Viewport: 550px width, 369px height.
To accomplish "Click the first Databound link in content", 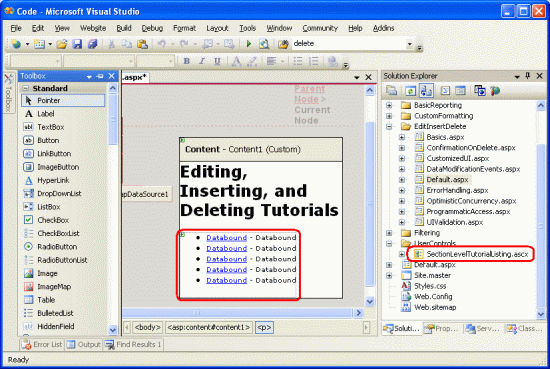I will (227, 238).
